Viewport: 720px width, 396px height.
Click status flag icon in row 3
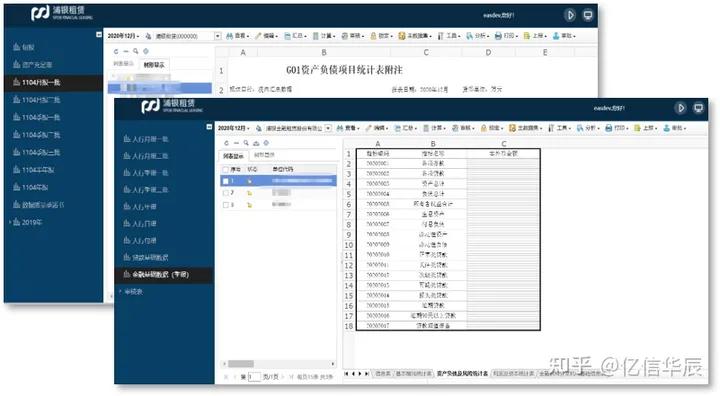249,205
